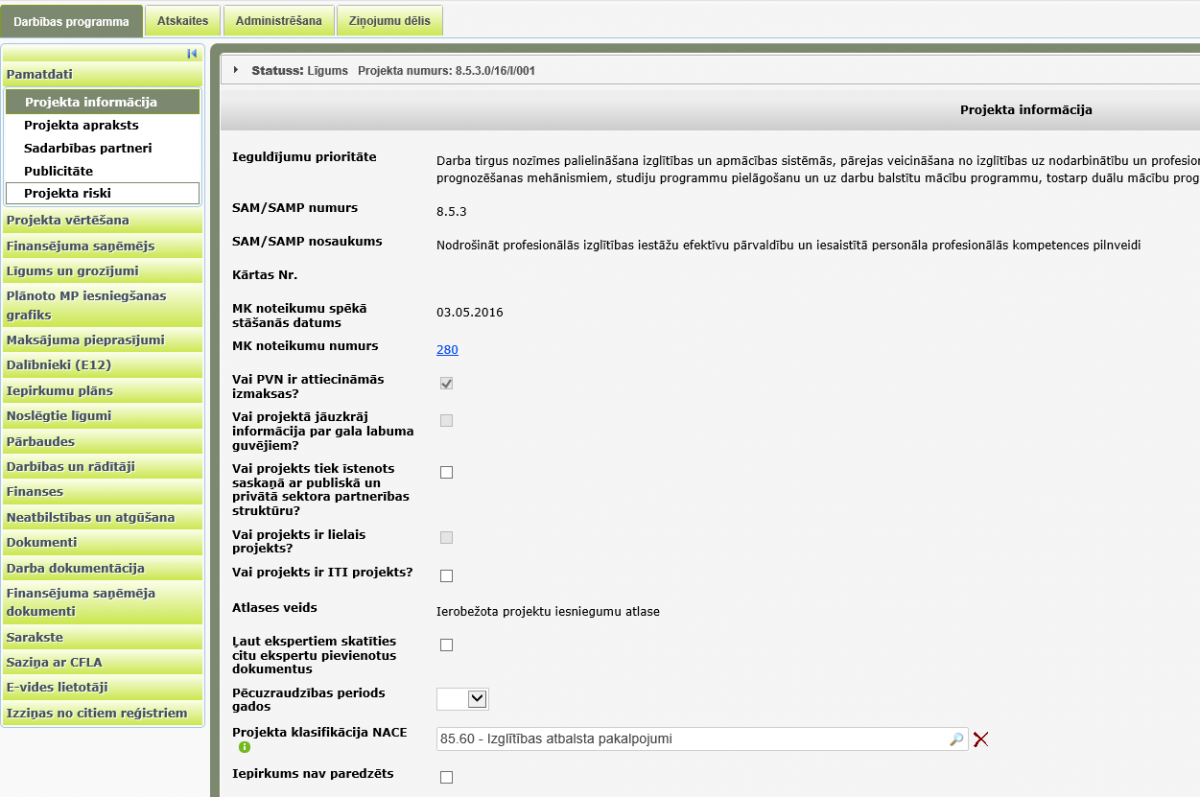Switch to the Atskaites tab
1200x797 pixels.
(181, 21)
